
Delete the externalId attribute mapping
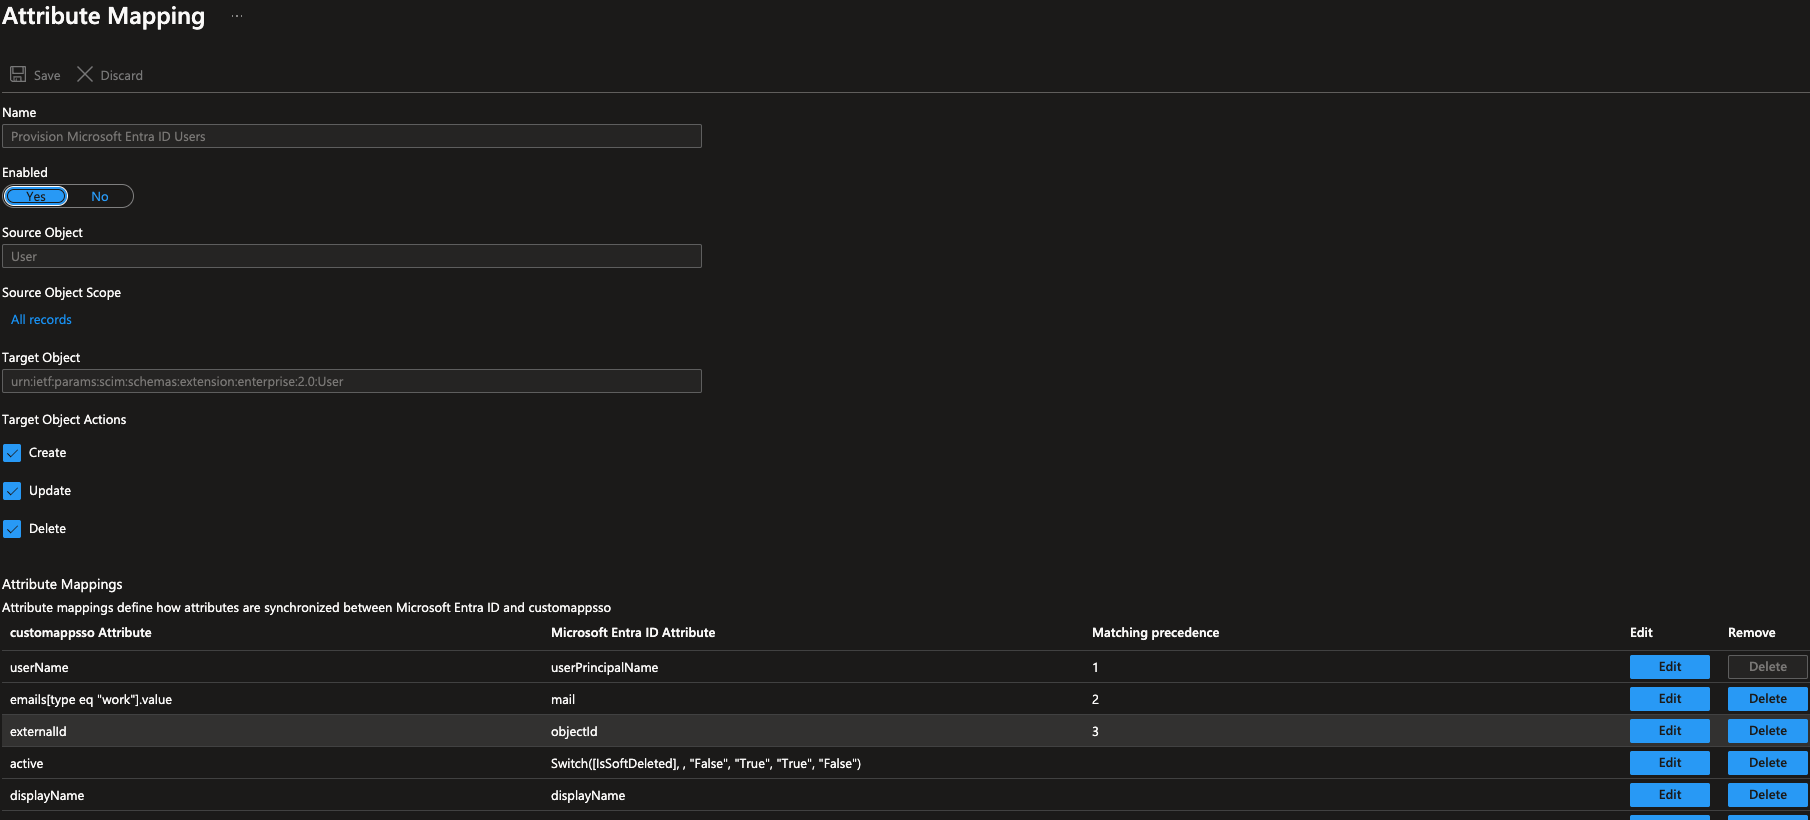1767,731
